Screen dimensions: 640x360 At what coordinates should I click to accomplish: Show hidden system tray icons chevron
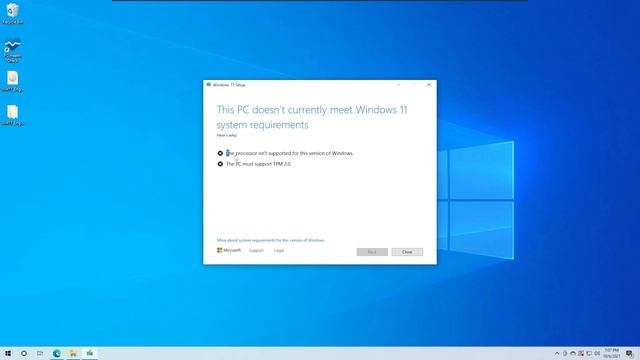(x=557, y=353)
